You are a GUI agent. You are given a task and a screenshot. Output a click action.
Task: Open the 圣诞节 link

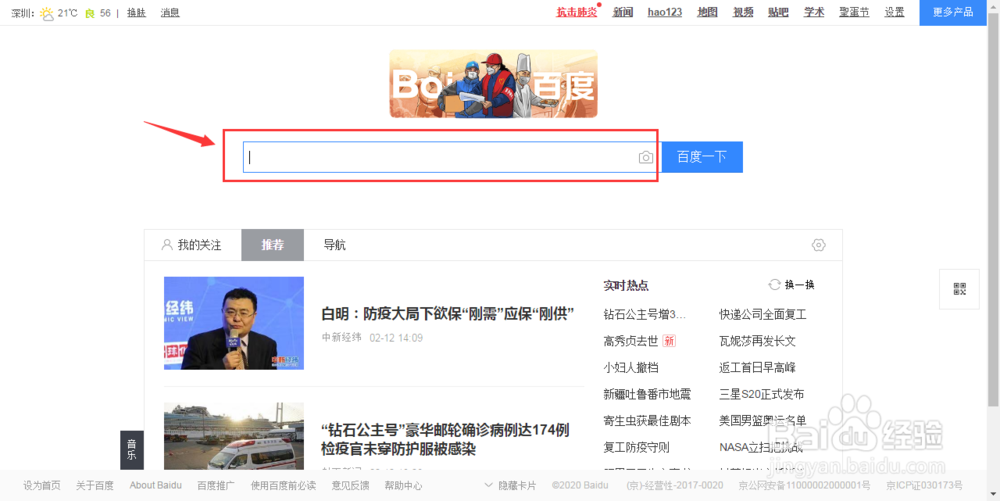pyautogui.click(x=854, y=12)
